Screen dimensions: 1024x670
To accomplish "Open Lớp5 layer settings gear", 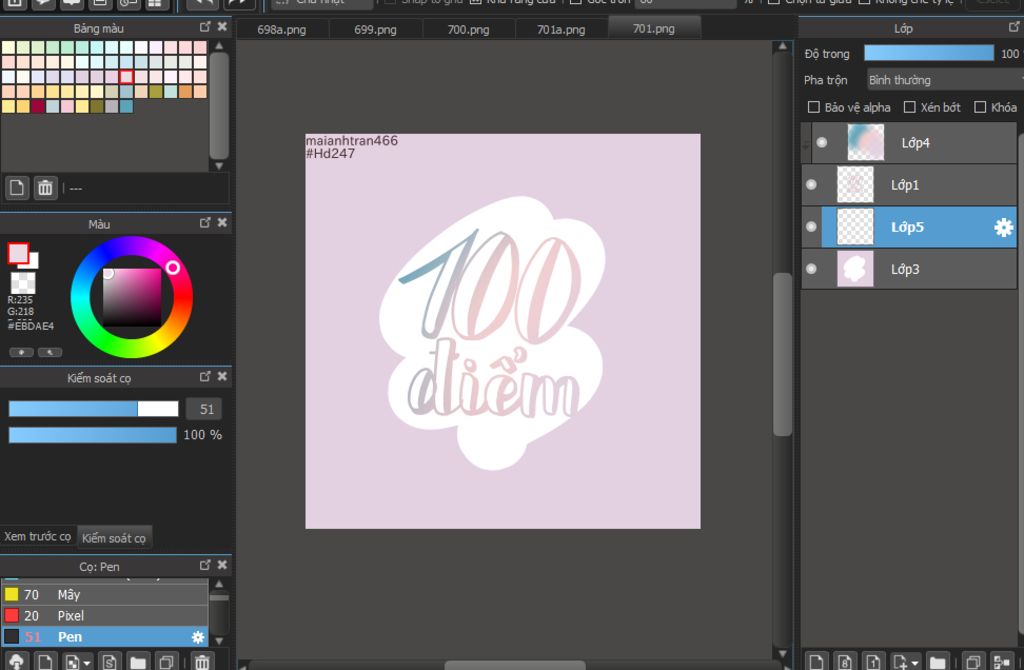I will click(x=1003, y=227).
